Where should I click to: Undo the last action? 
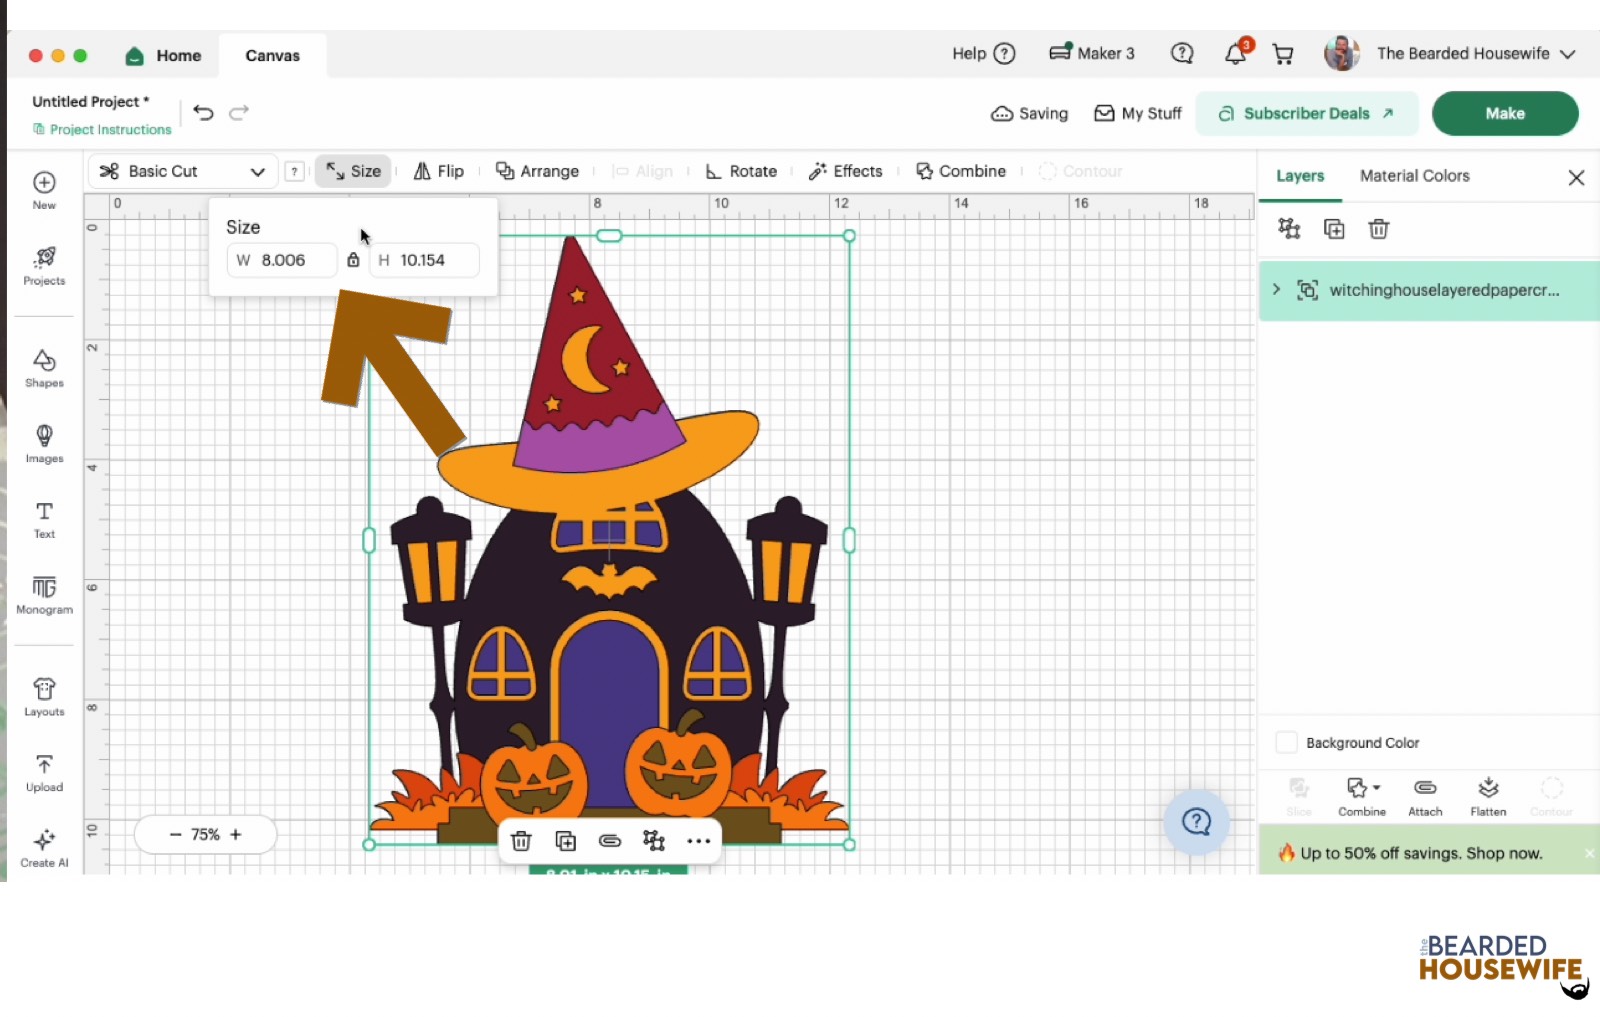pyautogui.click(x=204, y=113)
